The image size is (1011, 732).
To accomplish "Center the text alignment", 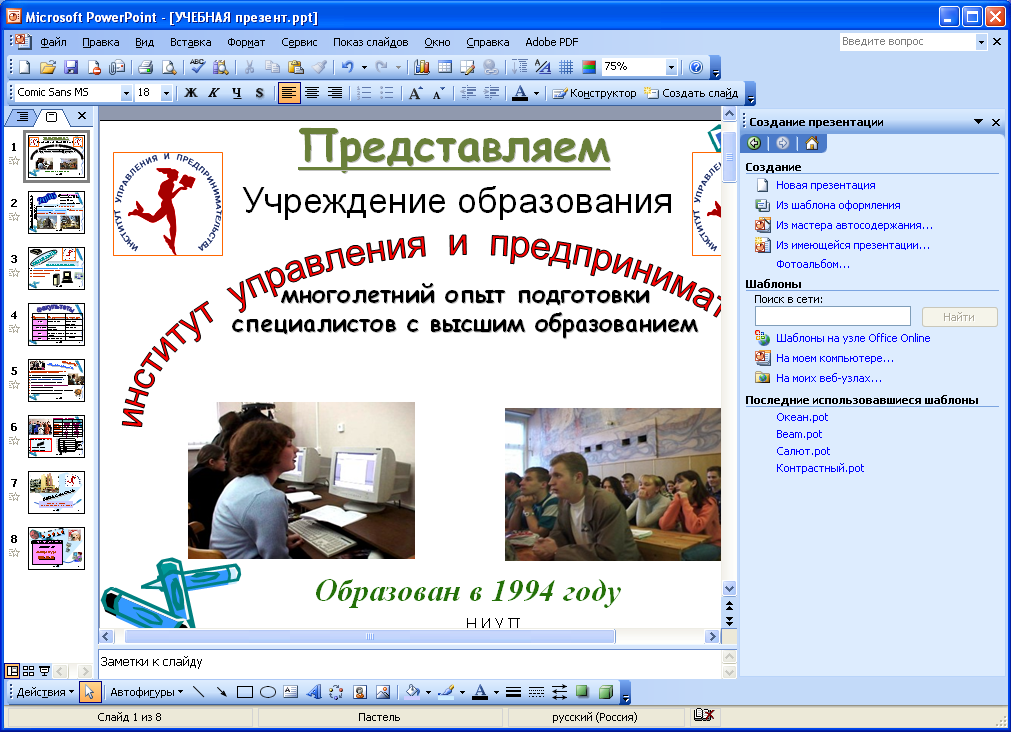I will tap(312, 93).
